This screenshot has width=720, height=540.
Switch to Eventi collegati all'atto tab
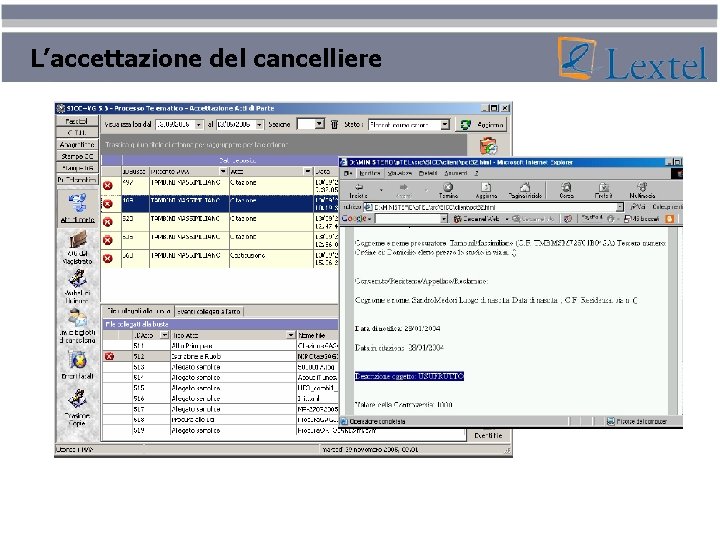(209, 311)
